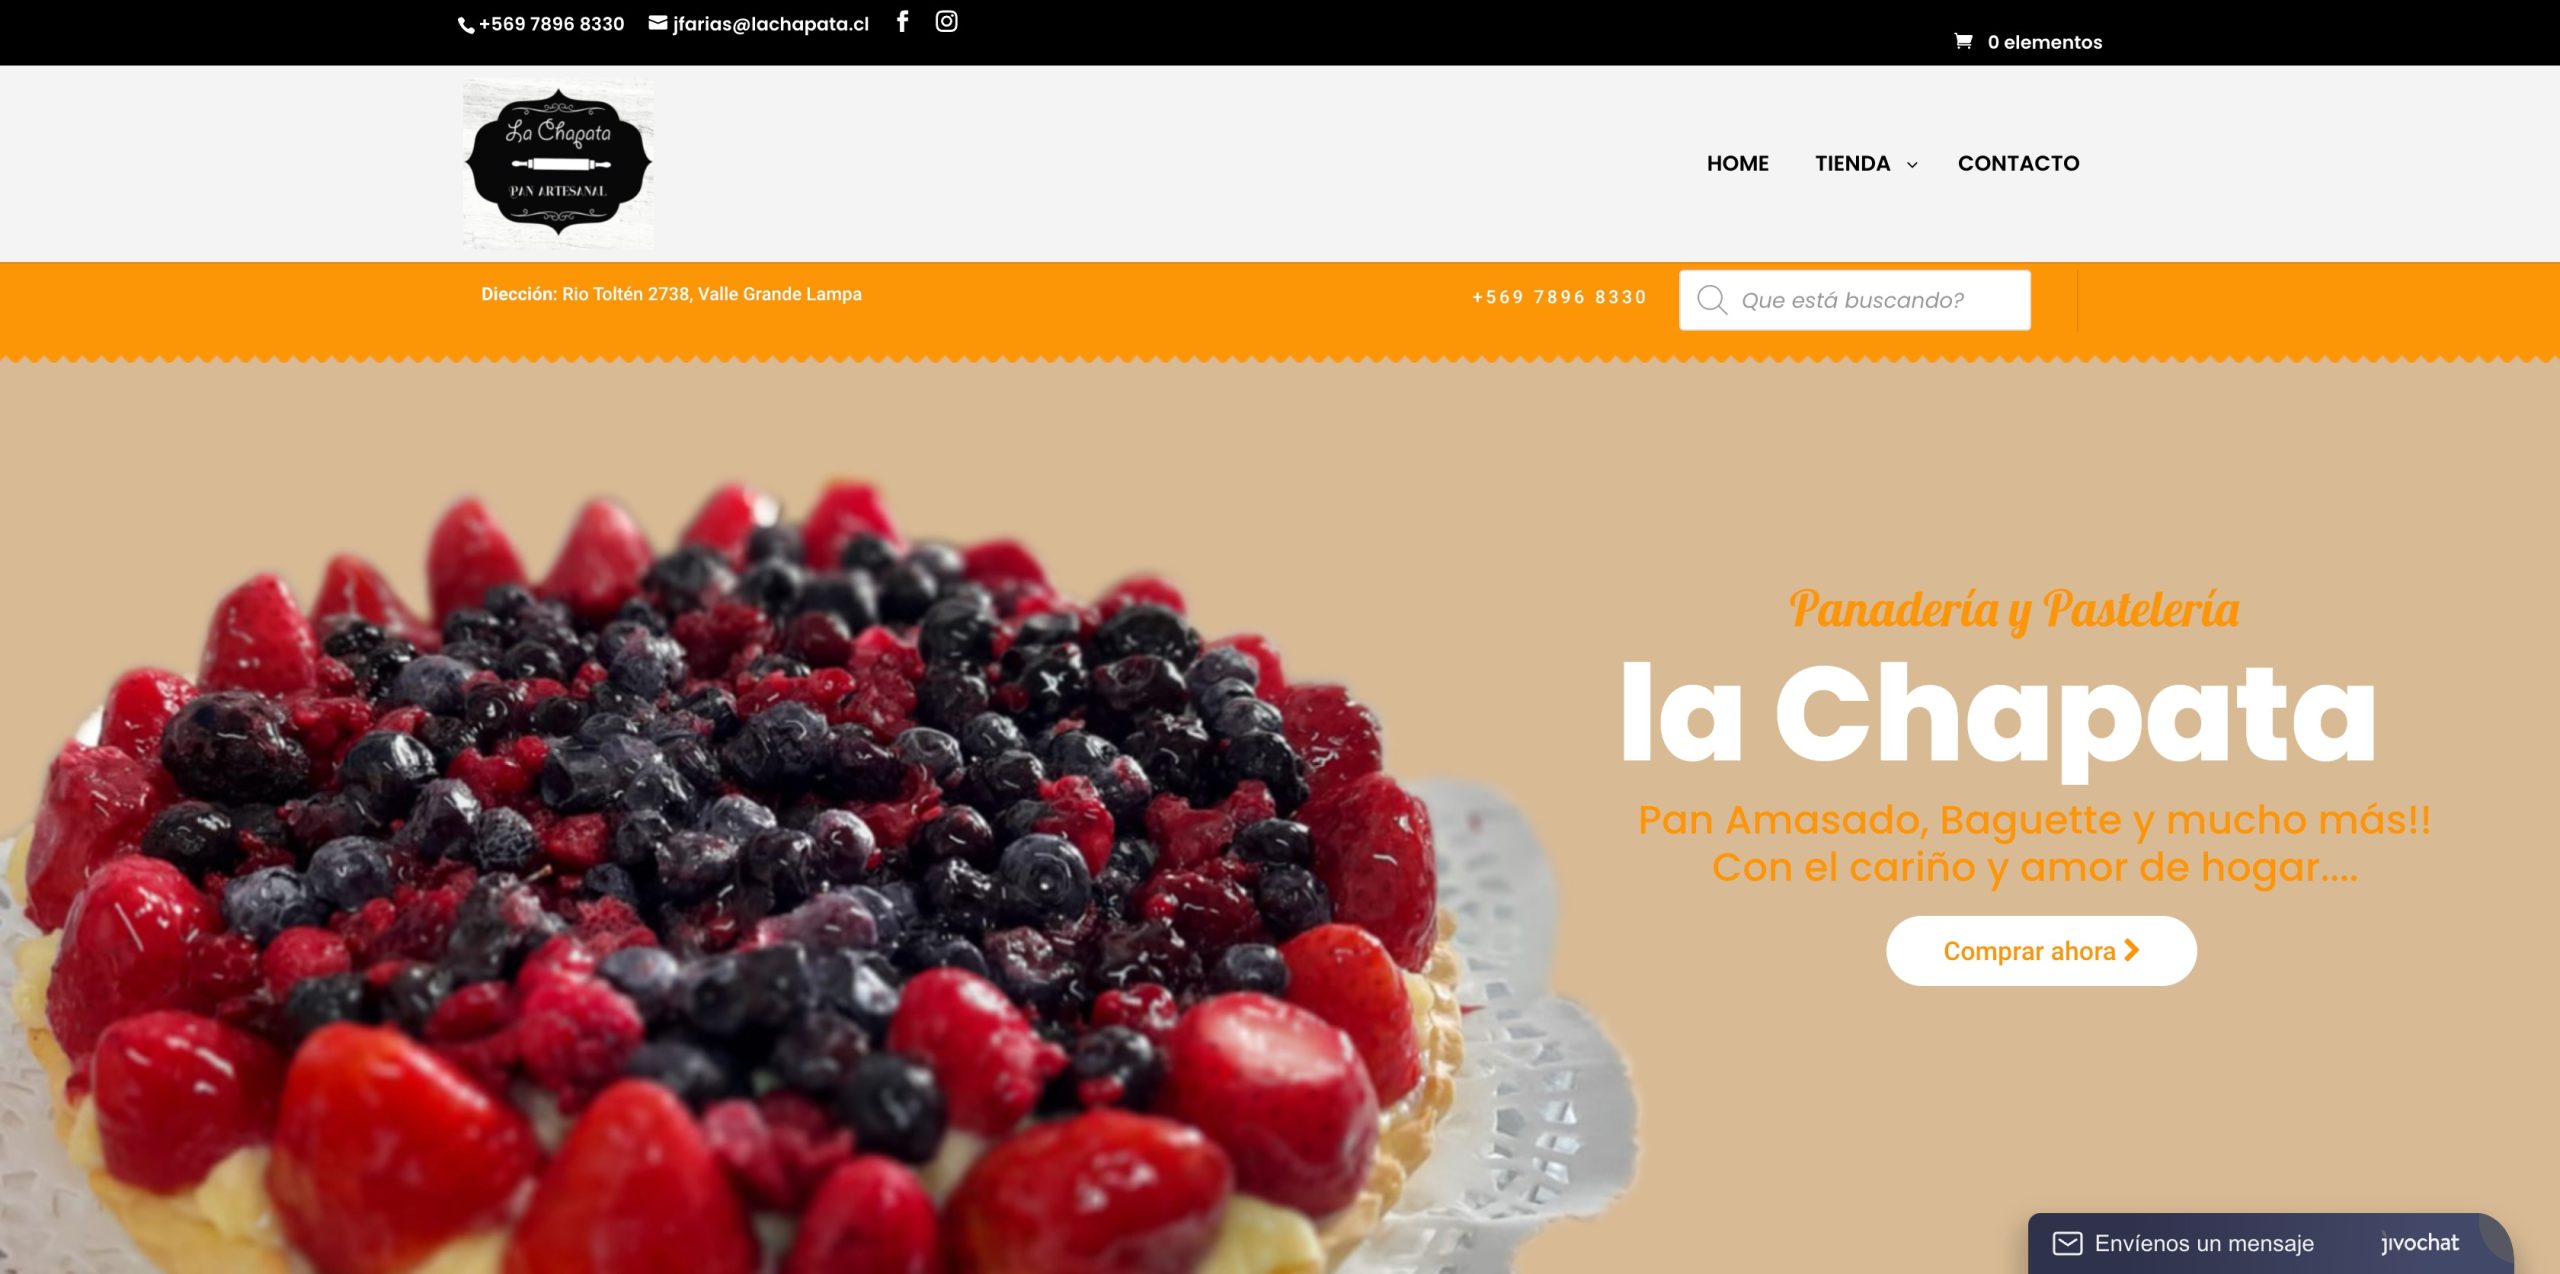Click the envelope icon in chat widget
The height and width of the screenshot is (1274, 2560).
coord(2067,1243)
